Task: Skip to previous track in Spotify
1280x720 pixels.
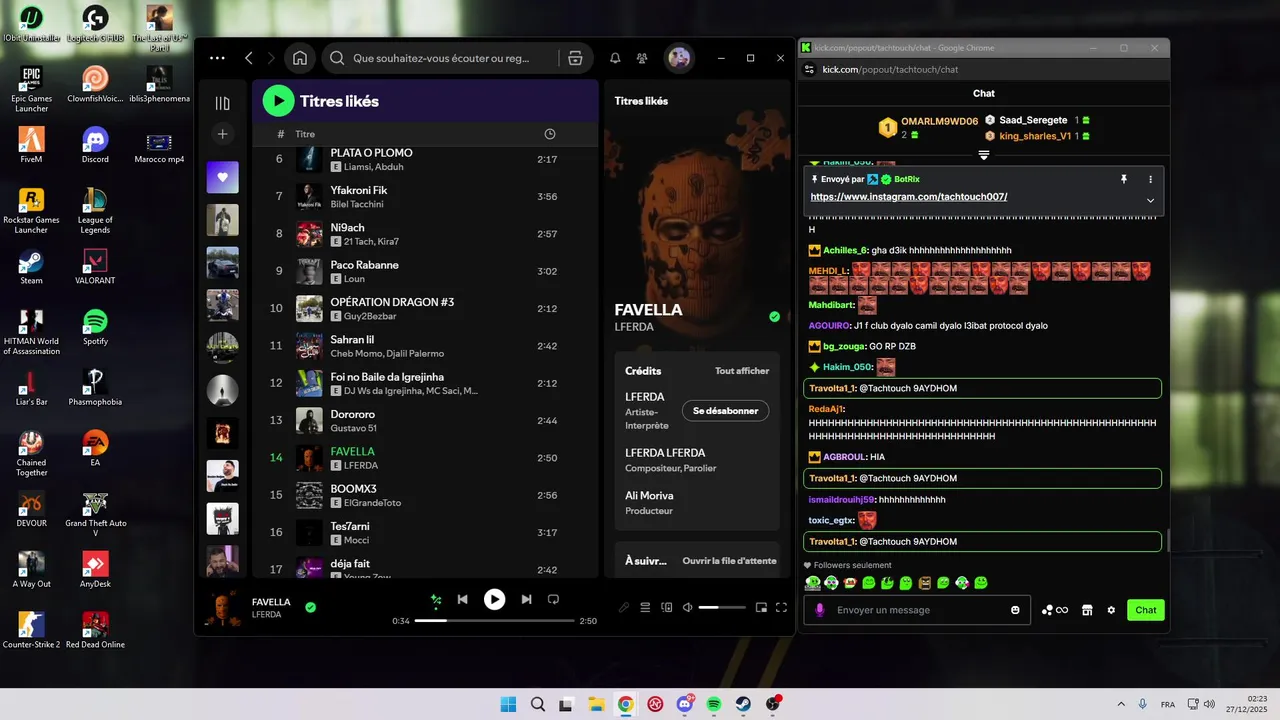Action: (x=463, y=599)
